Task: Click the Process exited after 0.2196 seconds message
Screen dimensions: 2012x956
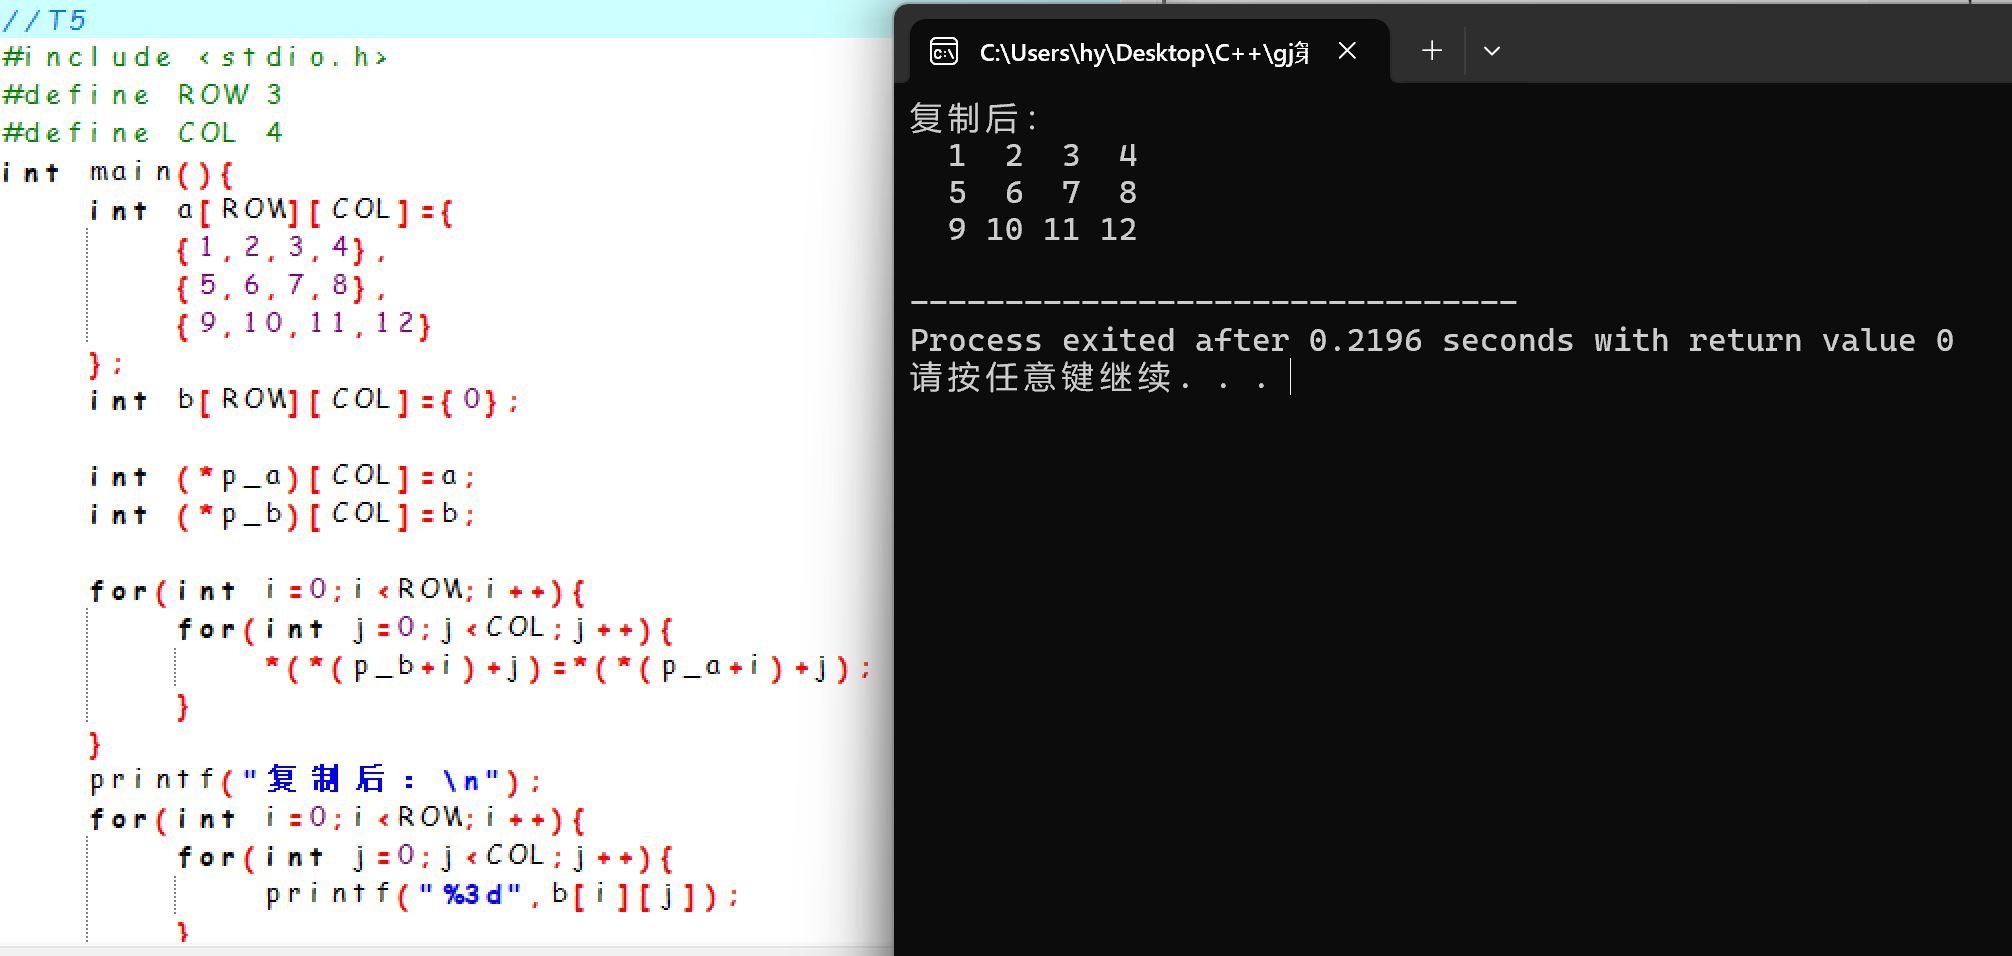Action: tap(1431, 341)
